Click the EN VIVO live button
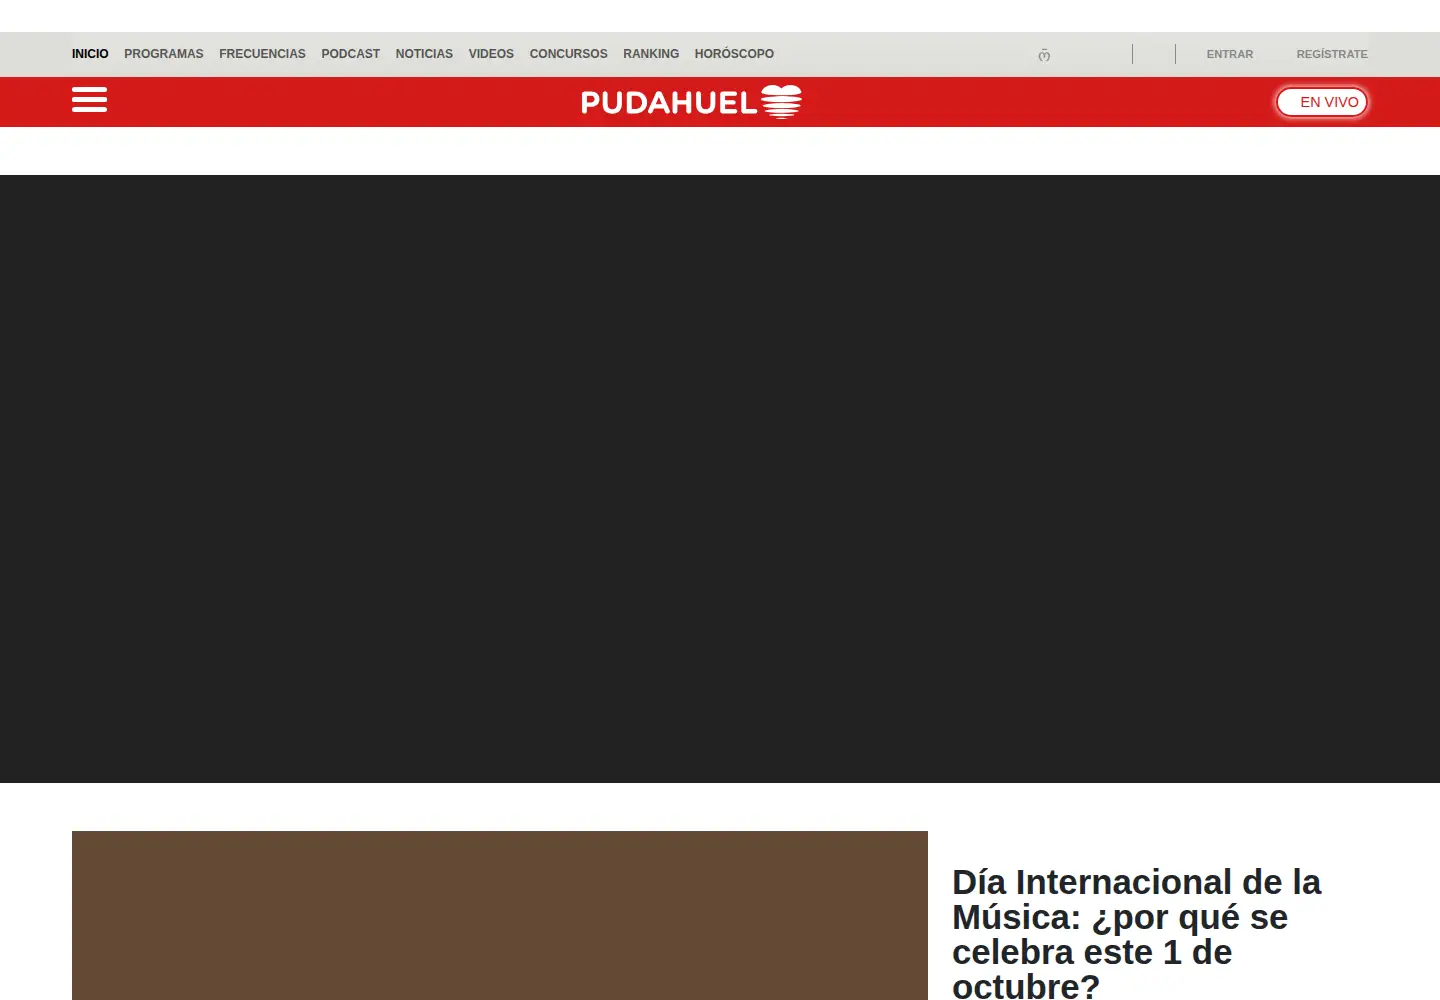This screenshot has height=1000, width=1440. pos(1321,102)
